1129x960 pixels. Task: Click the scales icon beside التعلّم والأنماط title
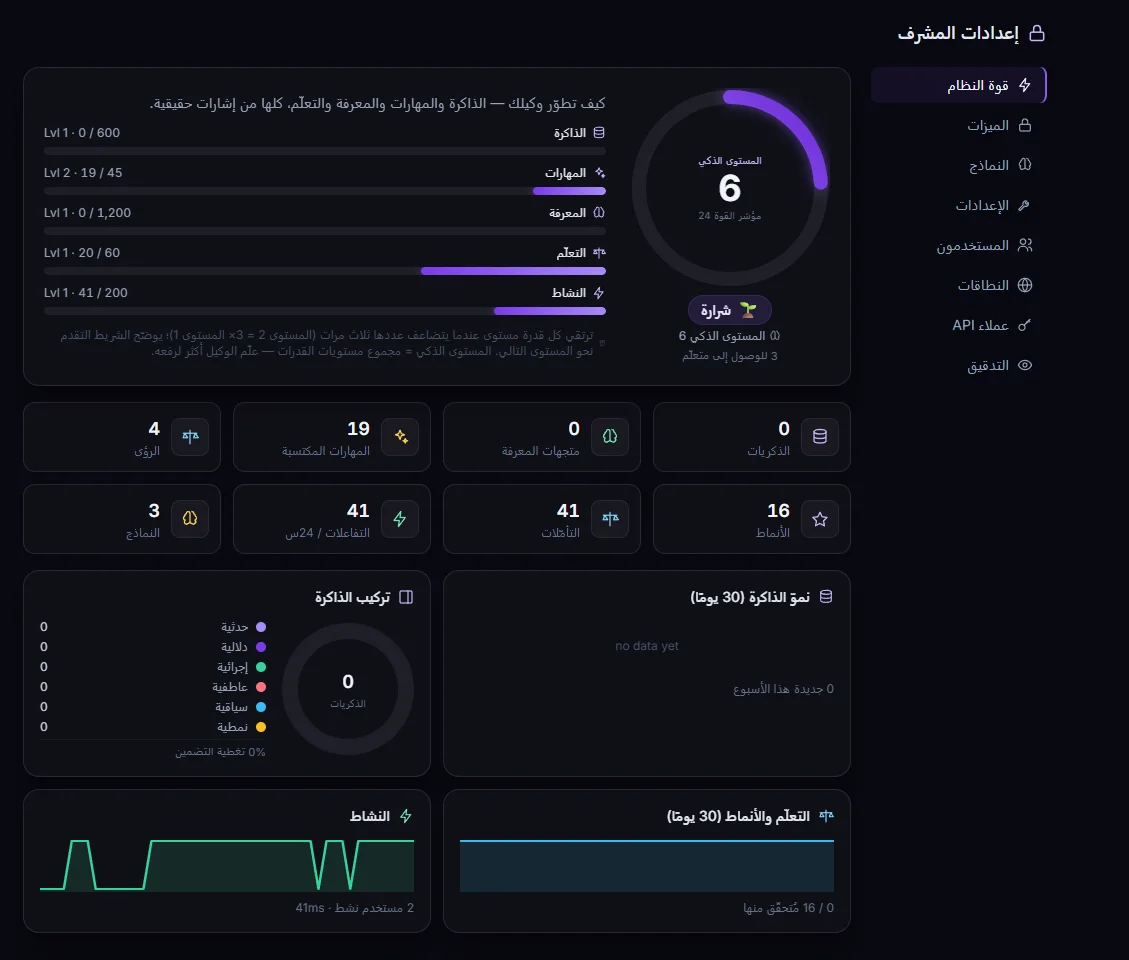(x=826, y=816)
